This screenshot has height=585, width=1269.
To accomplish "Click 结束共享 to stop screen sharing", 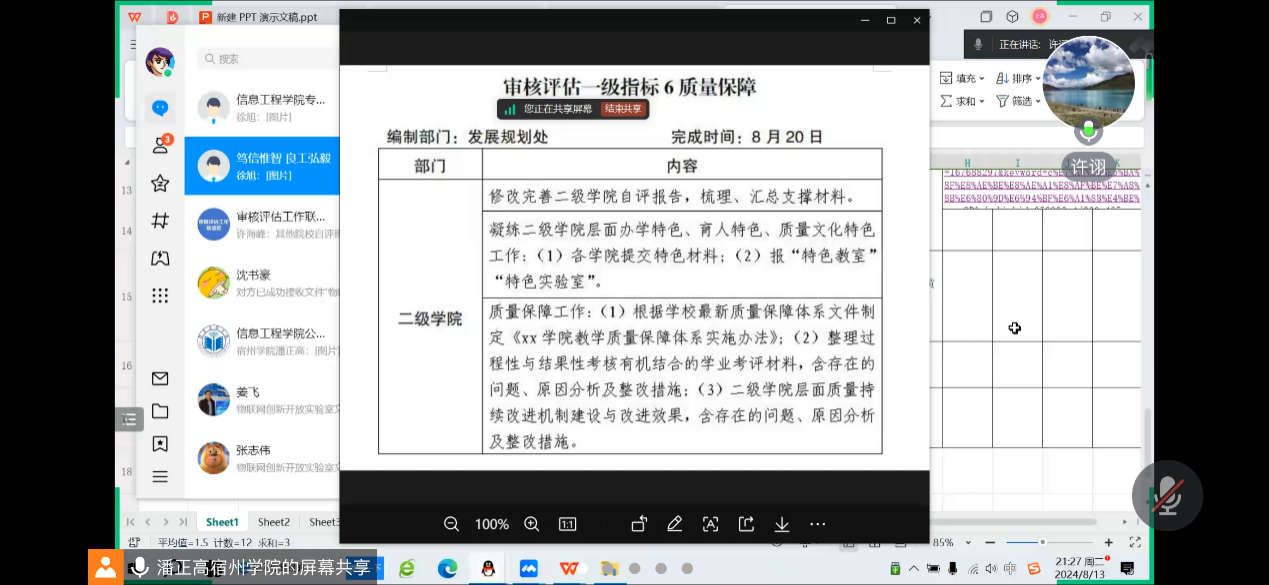I will coord(622,109).
